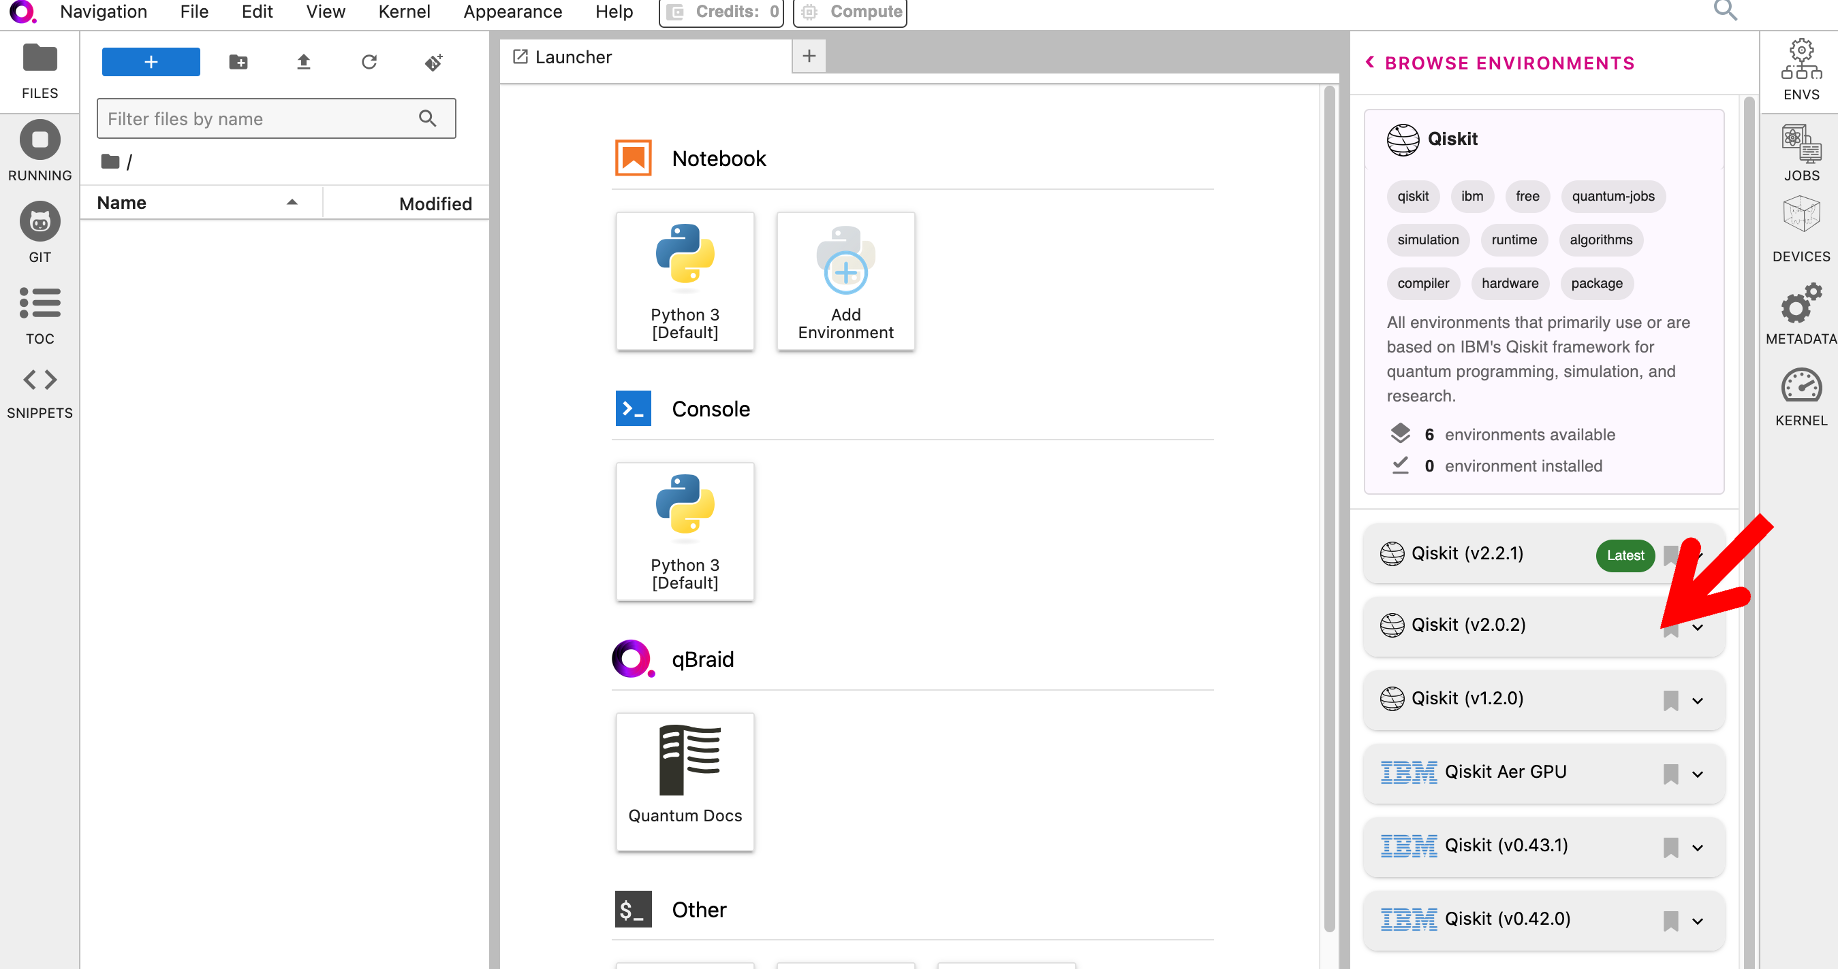Open the Quantum Docs launcher card
Image resolution: width=1838 pixels, height=970 pixels.
tap(685, 782)
